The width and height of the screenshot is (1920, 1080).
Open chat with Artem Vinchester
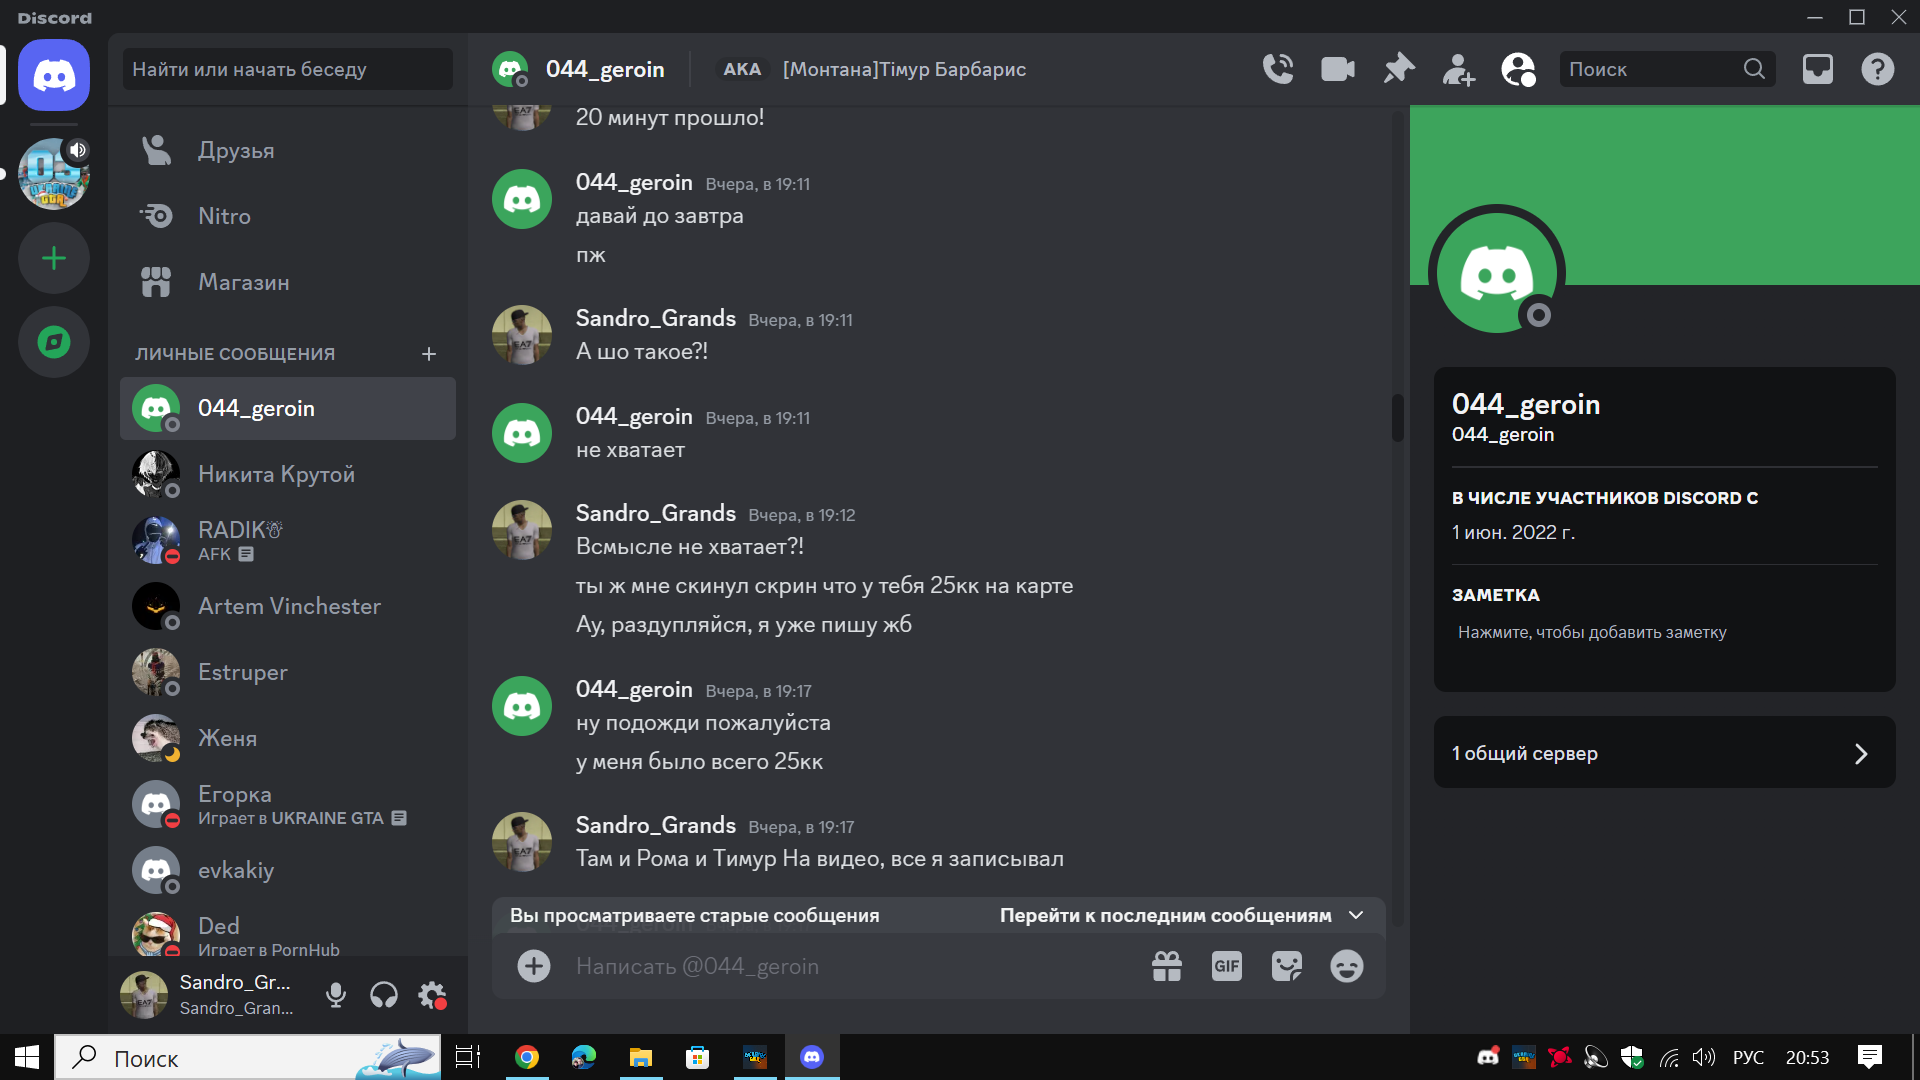pyautogui.click(x=288, y=606)
